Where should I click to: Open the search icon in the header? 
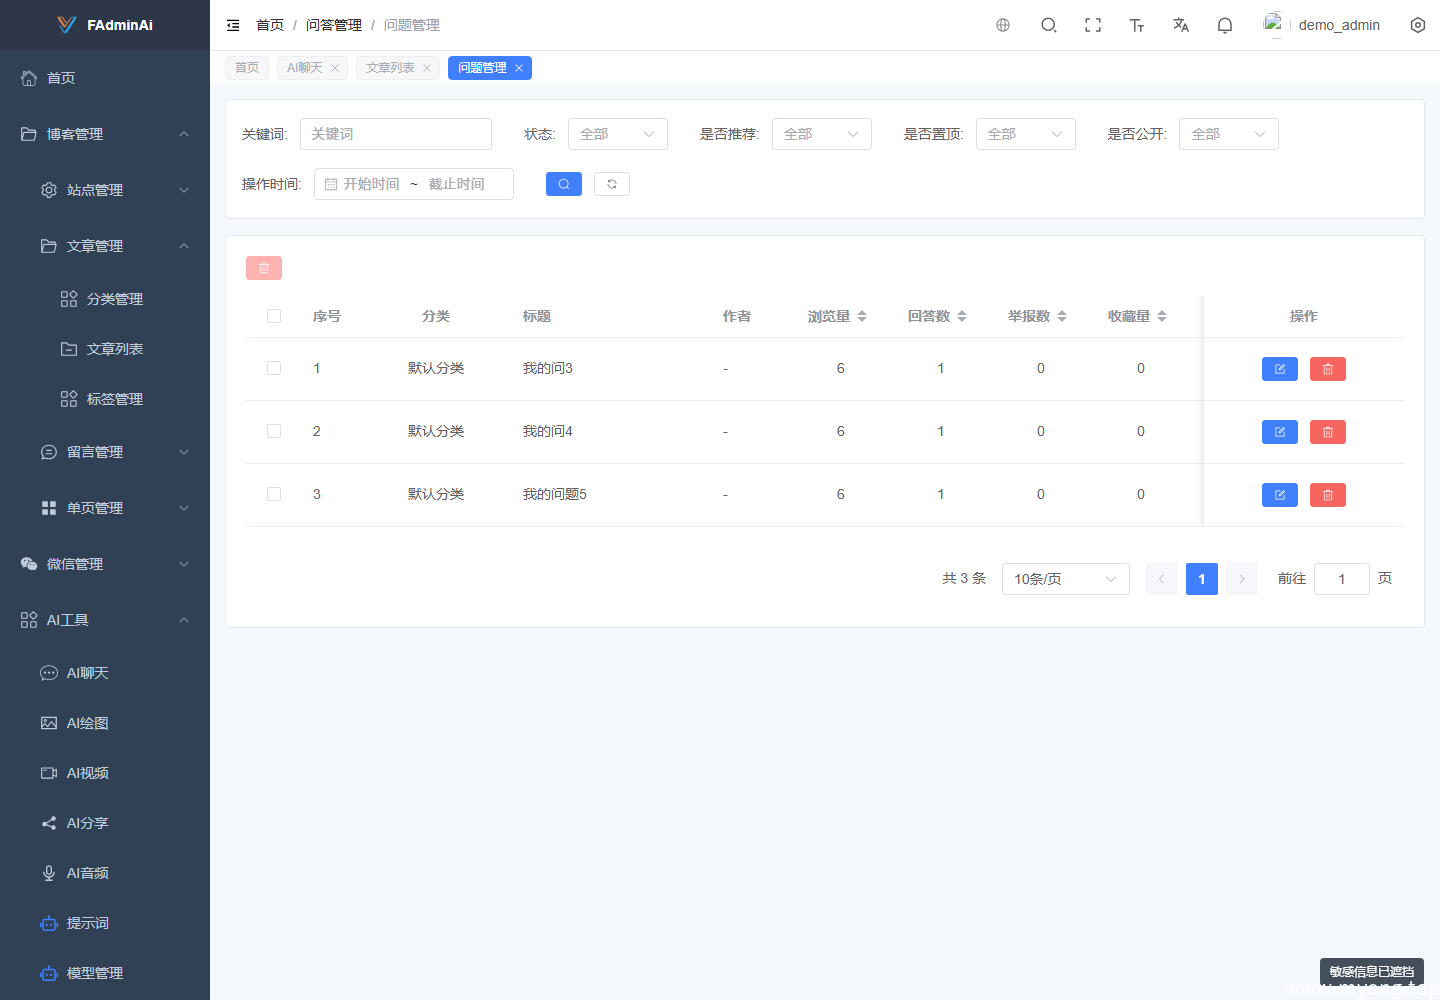click(x=1049, y=25)
